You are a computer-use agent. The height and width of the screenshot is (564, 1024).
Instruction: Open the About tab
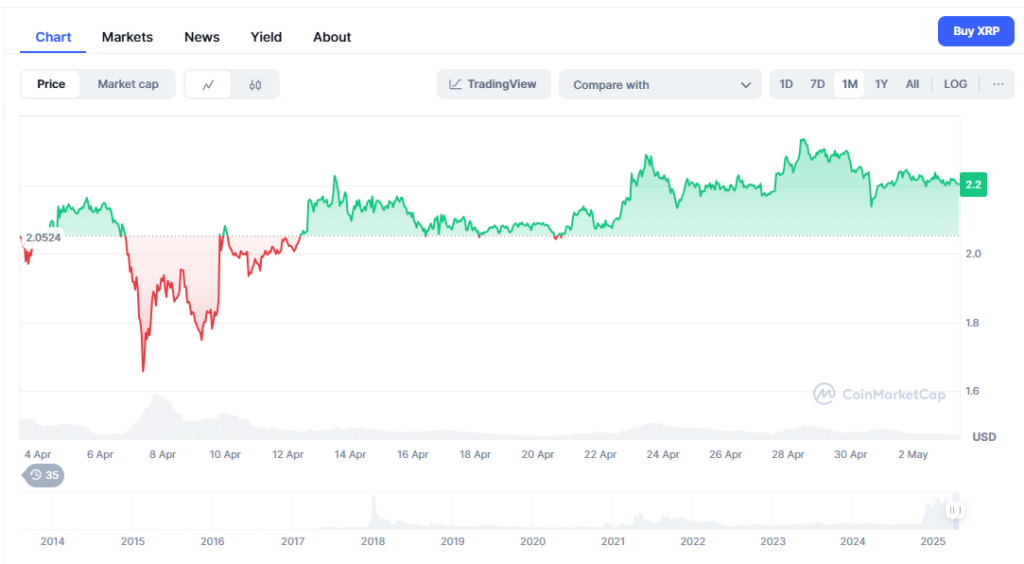click(x=332, y=37)
